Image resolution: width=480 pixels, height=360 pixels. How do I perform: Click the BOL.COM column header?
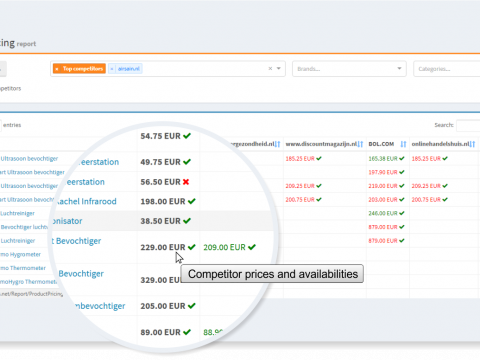pyautogui.click(x=381, y=144)
